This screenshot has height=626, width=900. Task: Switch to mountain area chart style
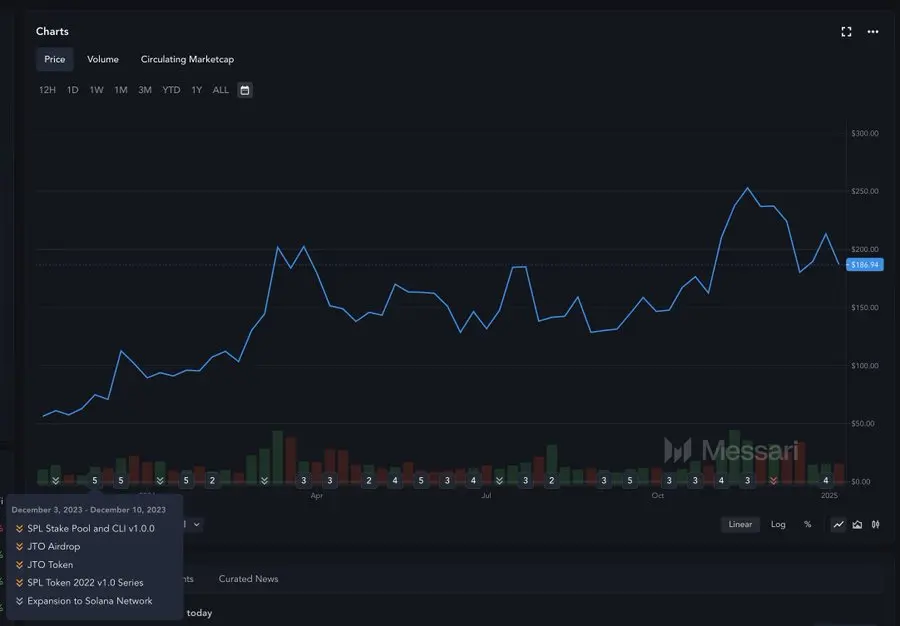[857, 524]
